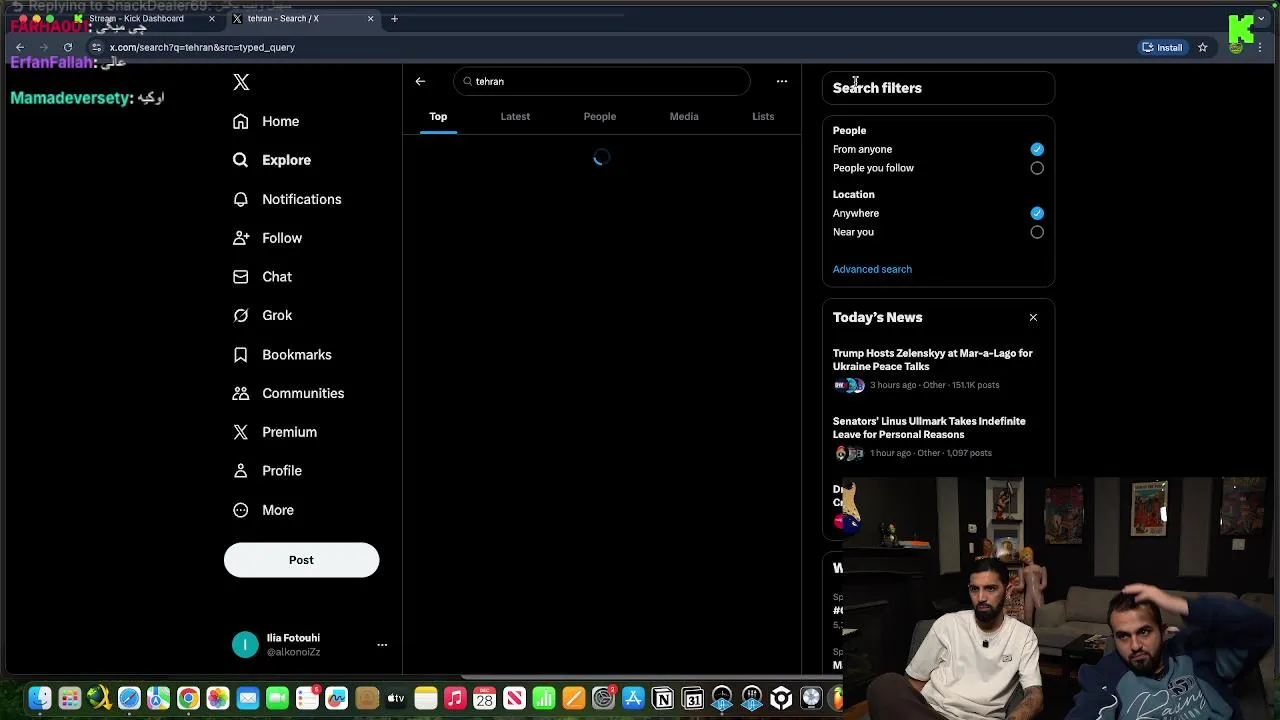Click the X logo in the sidebar
The width and height of the screenshot is (1280, 720).
pos(241,82)
